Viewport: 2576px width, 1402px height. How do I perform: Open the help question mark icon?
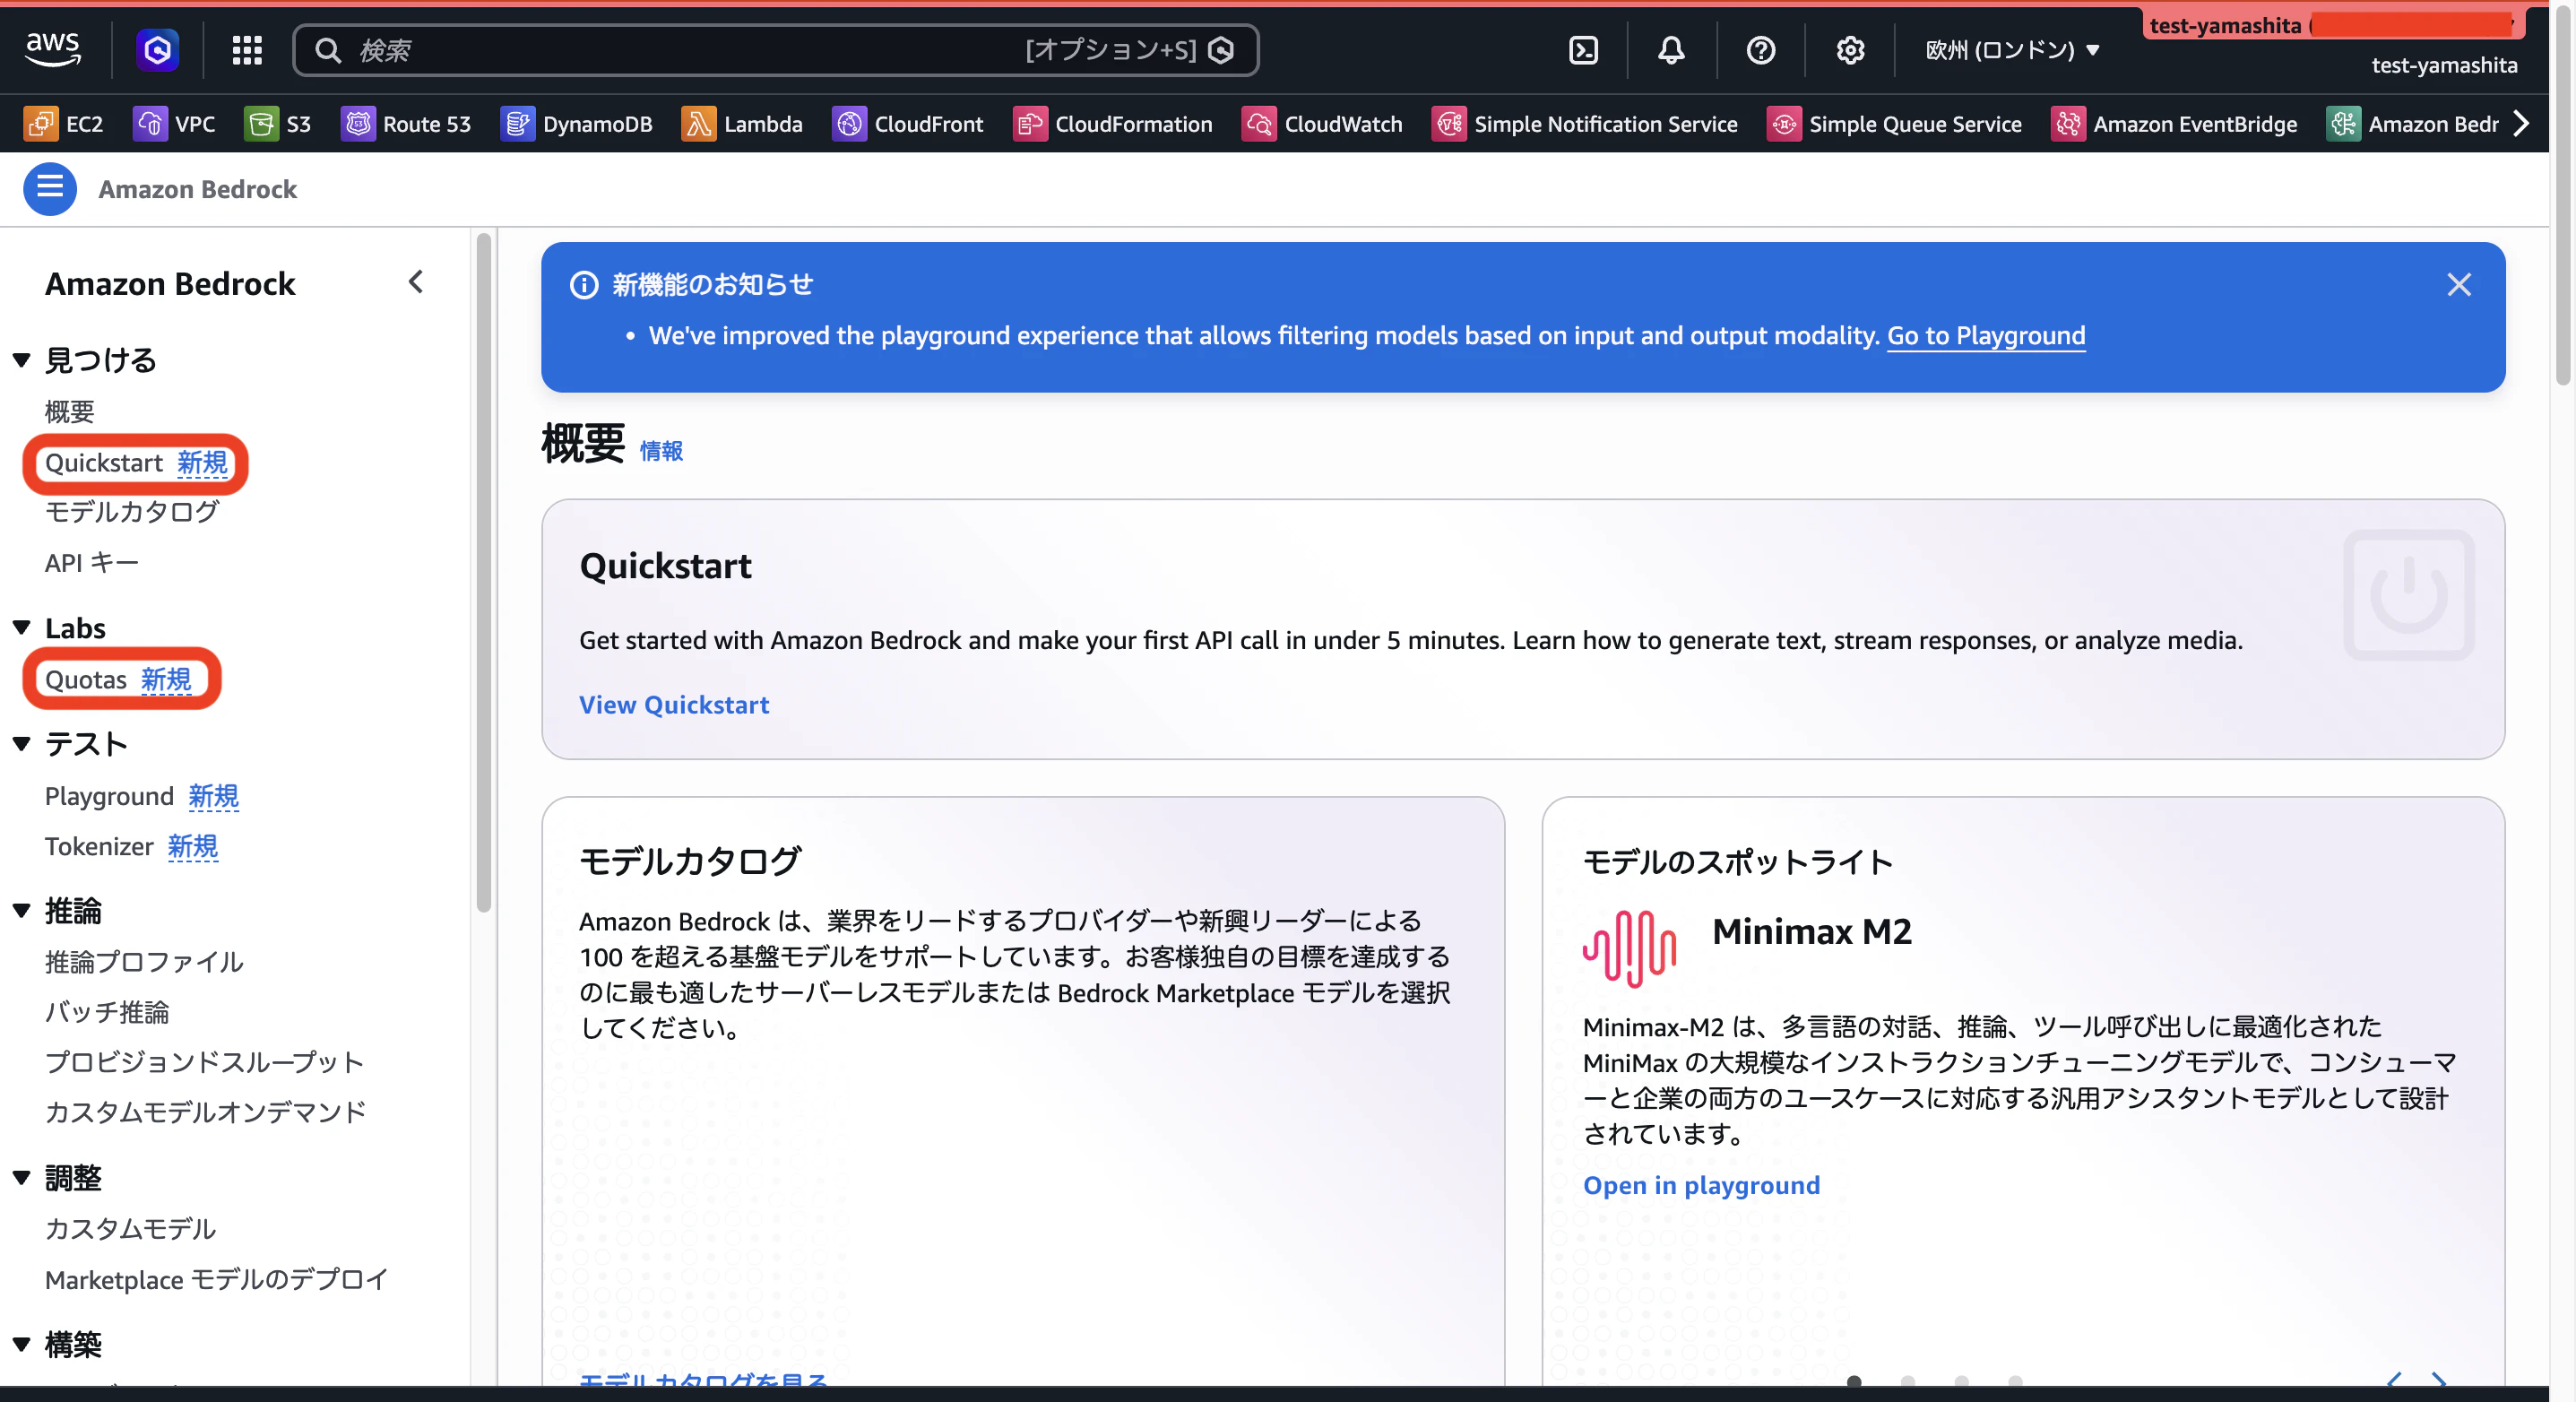[x=1760, y=50]
